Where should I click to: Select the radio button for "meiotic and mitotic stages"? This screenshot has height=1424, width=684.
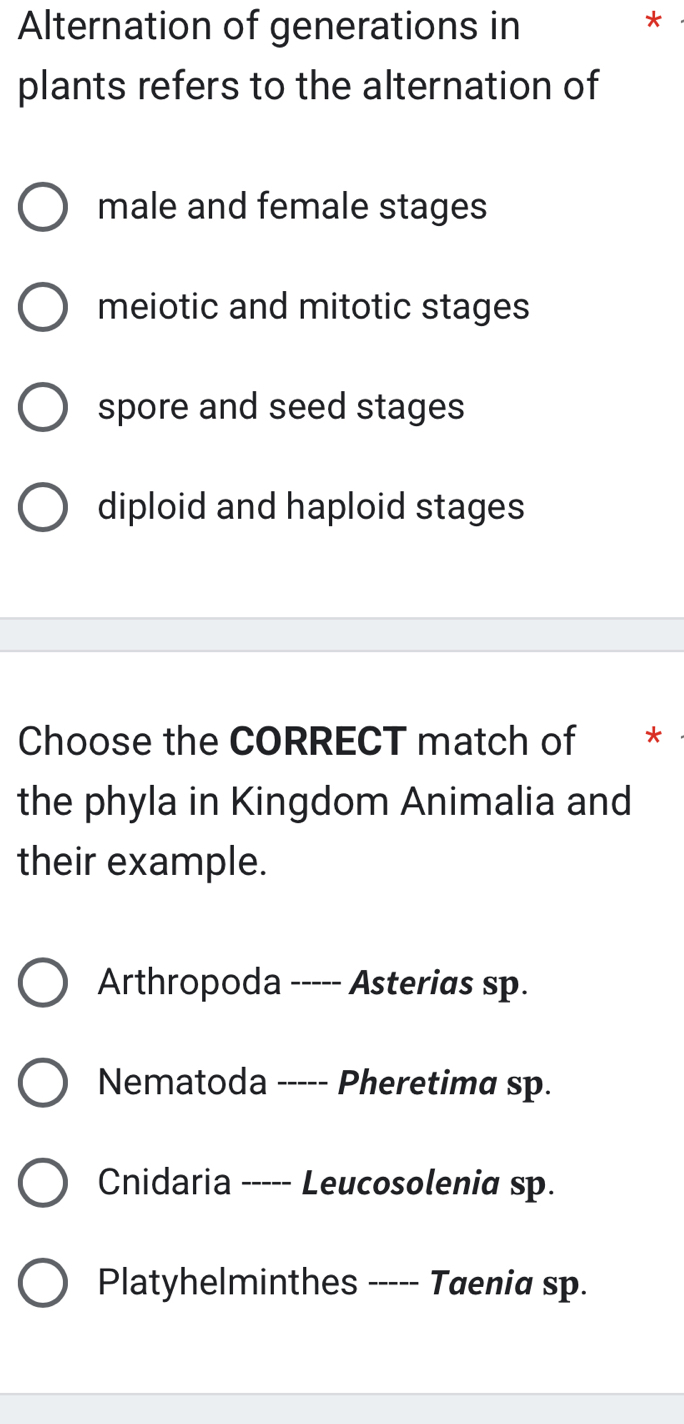coord(42,307)
